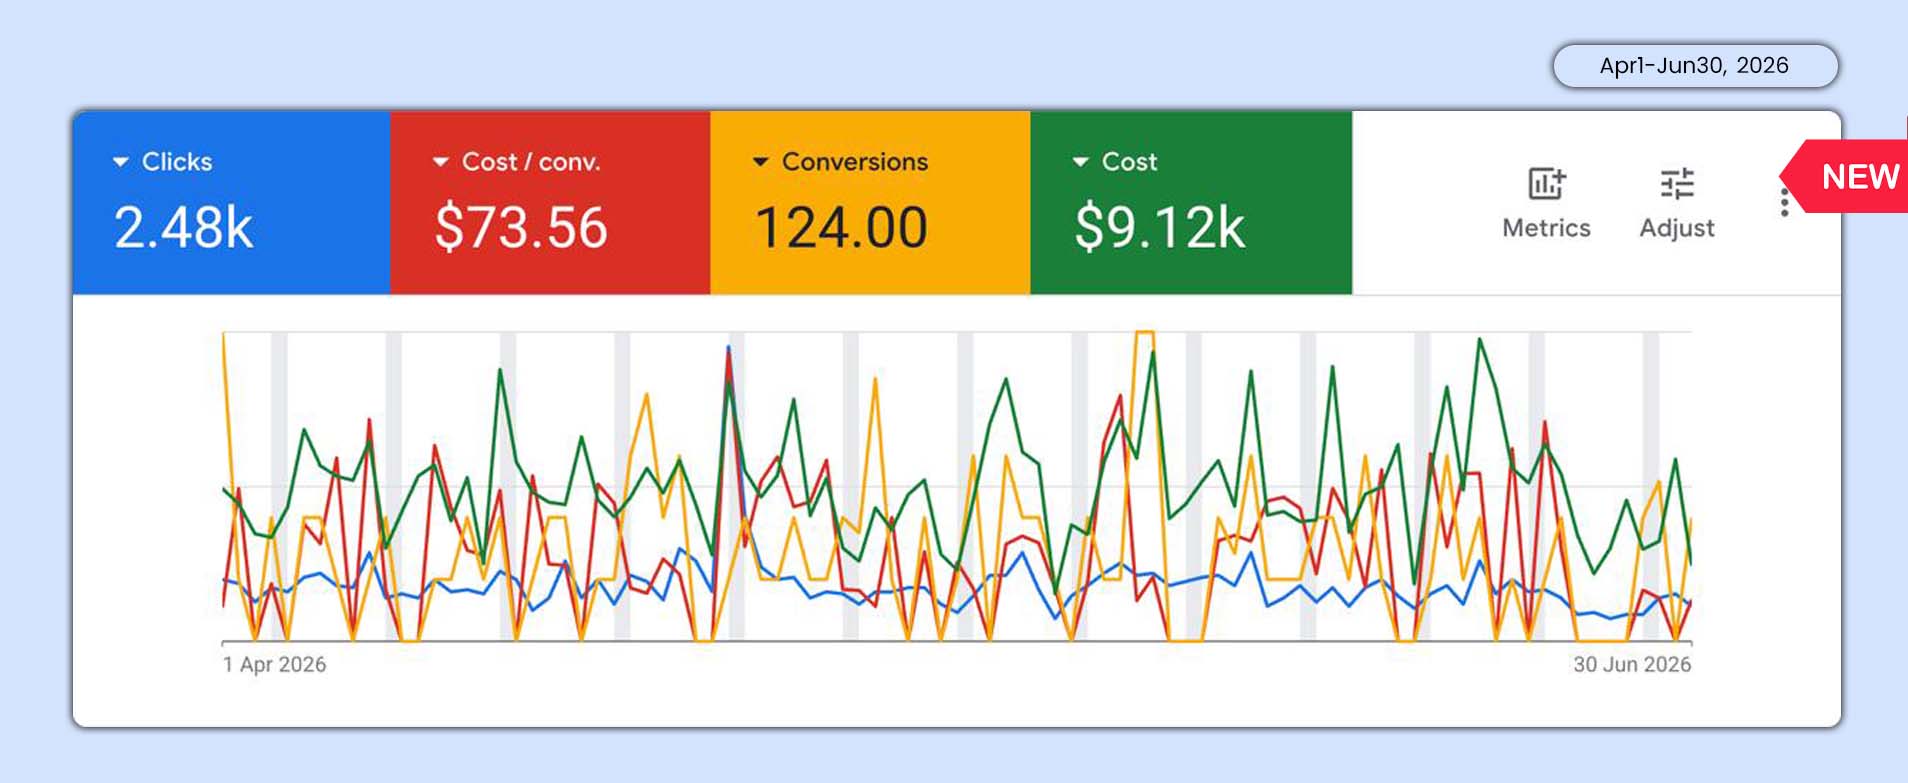Viewport: 1908px width, 783px height.
Task: Click the 124.00 conversions value
Action: (841, 227)
